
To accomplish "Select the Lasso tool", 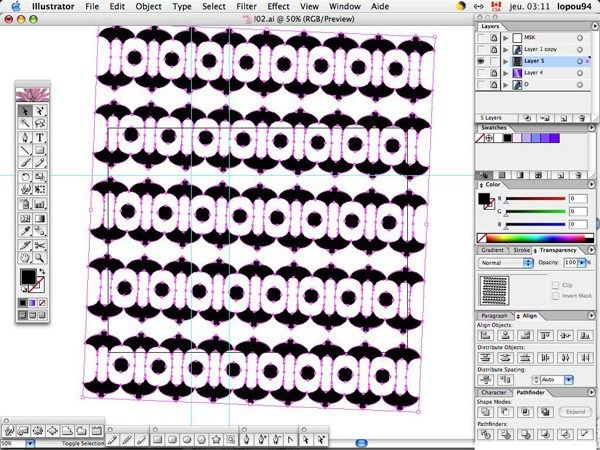I will [x=40, y=123].
